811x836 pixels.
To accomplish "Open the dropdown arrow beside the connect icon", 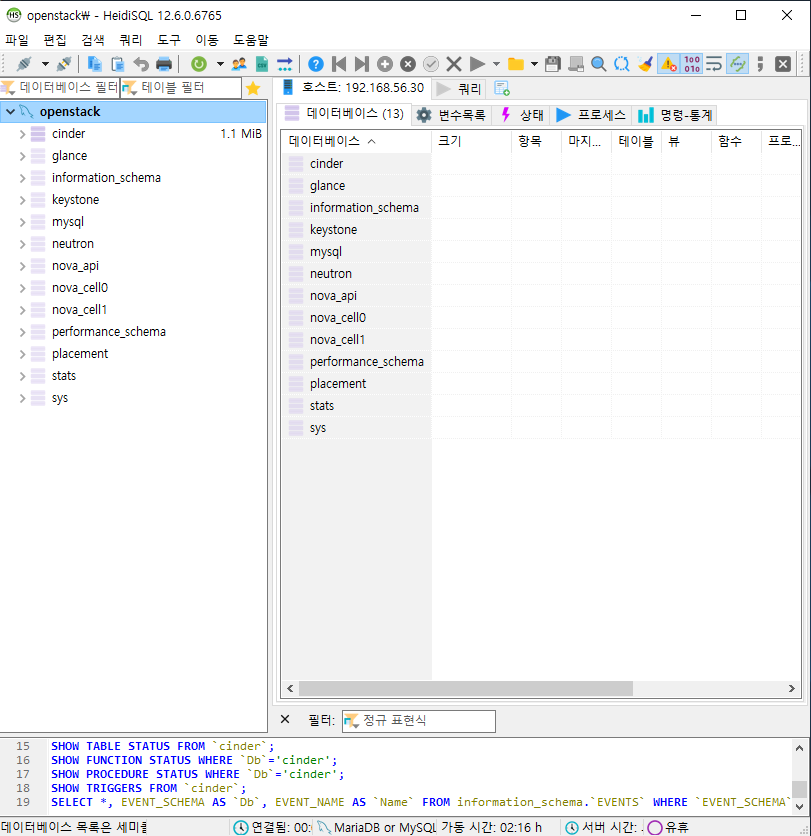I will pyautogui.click(x=45, y=65).
